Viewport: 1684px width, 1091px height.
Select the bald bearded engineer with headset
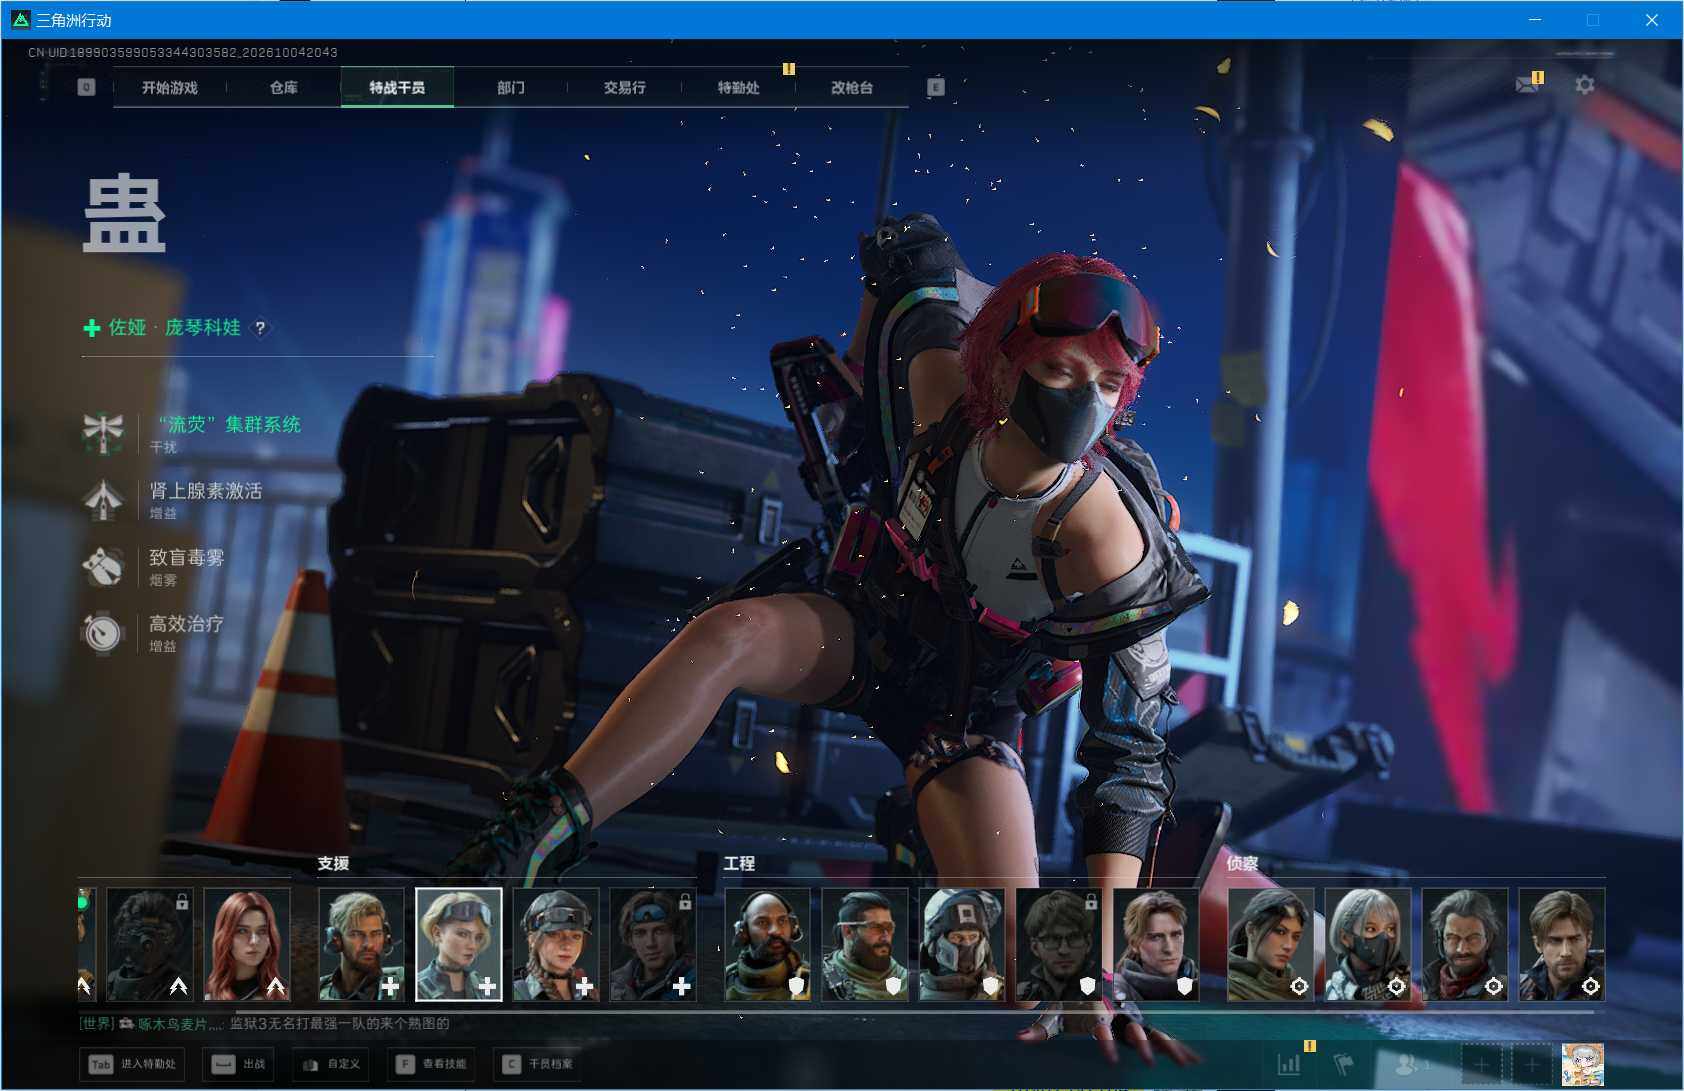click(x=767, y=945)
